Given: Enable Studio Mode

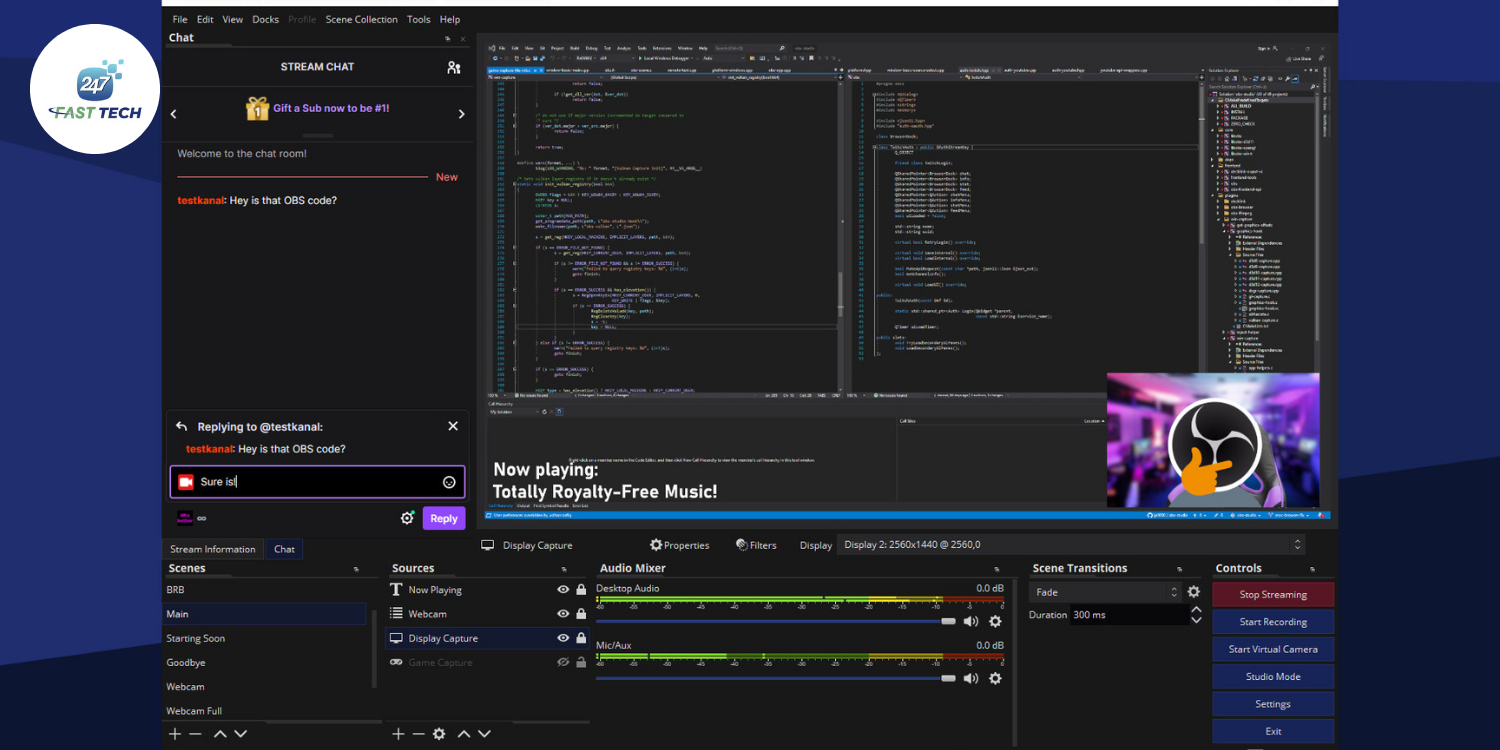Looking at the screenshot, I should (x=1273, y=676).
